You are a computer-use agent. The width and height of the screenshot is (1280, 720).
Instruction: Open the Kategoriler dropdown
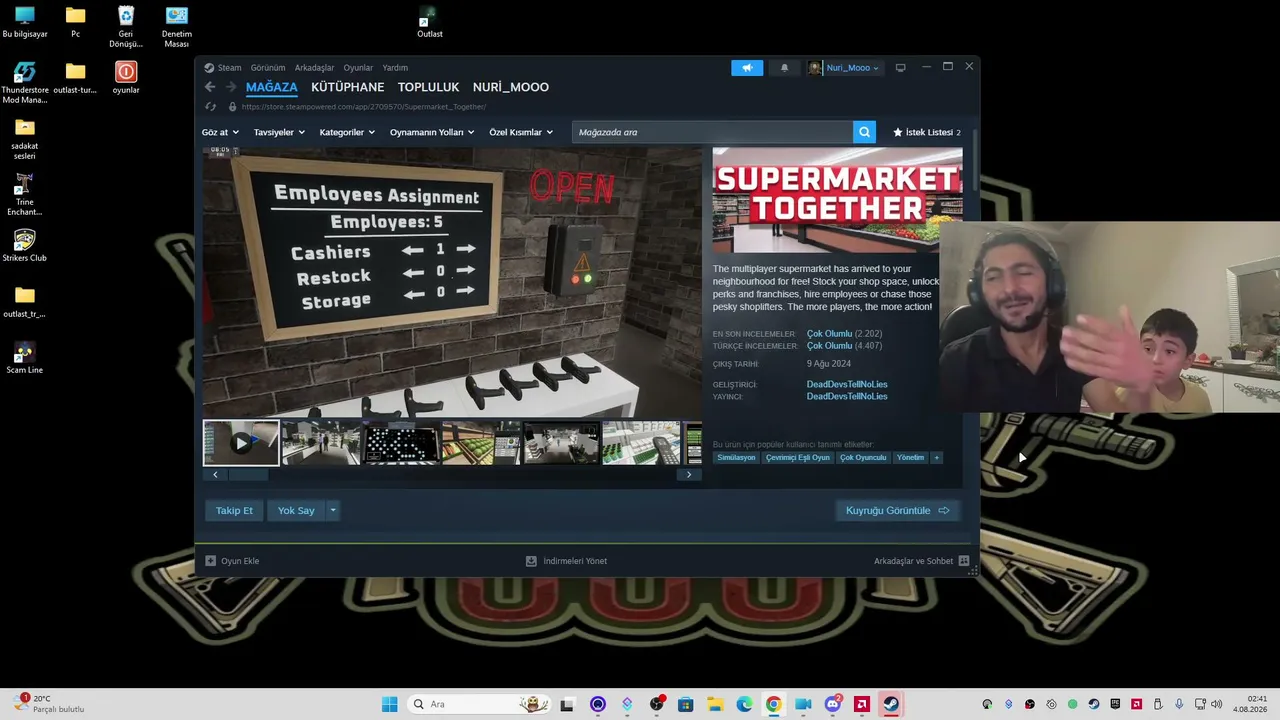click(x=347, y=132)
